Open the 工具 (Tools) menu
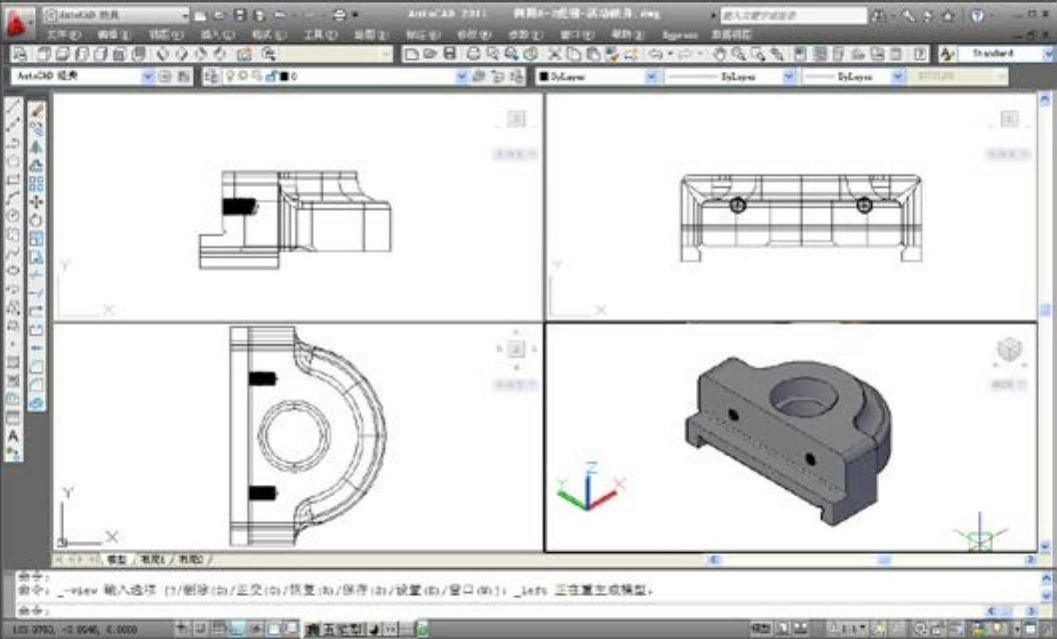This screenshot has width=1057, height=639. point(320,34)
